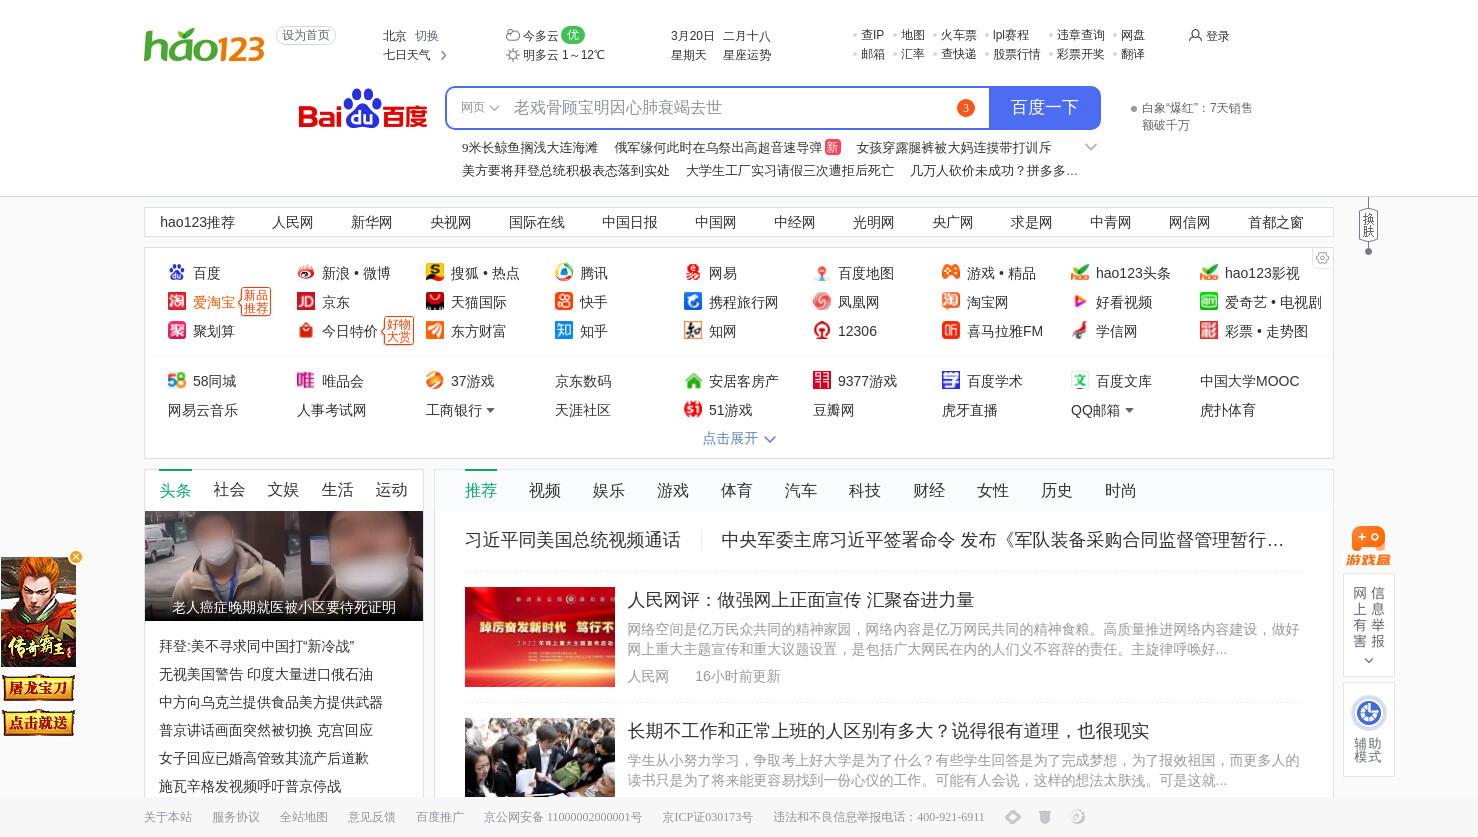This screenshot has height=837, width=1478.
Task: Click the 凤凰网 icon
Action: coord(822,301)
